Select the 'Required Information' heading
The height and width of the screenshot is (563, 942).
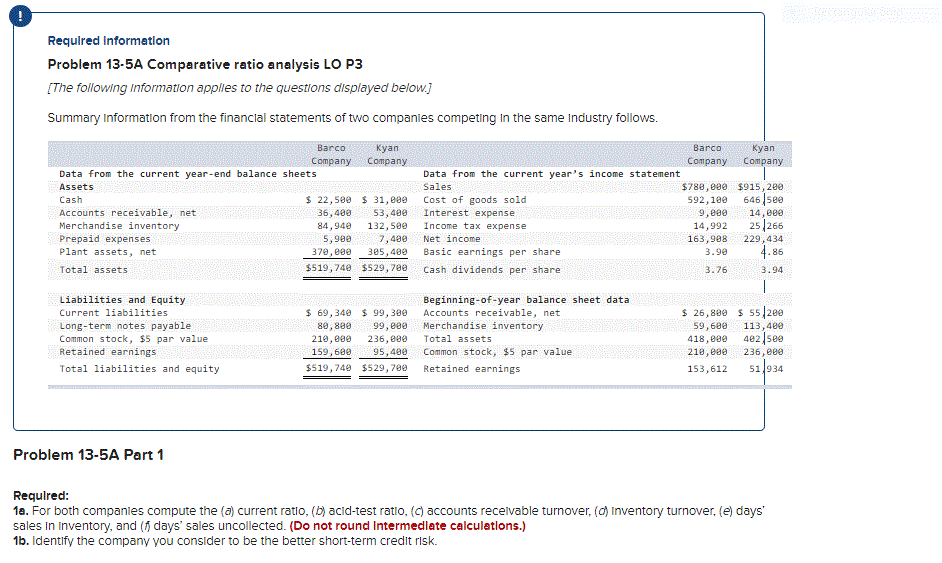(x=109, y=41)
